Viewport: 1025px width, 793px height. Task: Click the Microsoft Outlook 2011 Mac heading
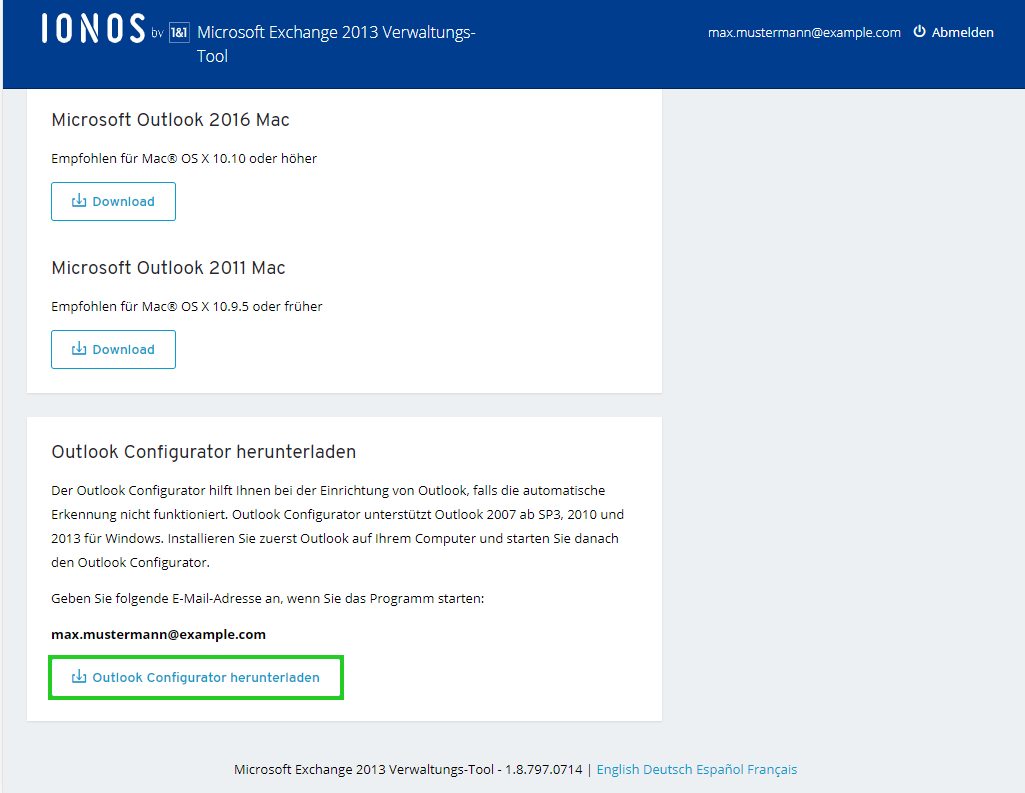click(x=168, y=267)
